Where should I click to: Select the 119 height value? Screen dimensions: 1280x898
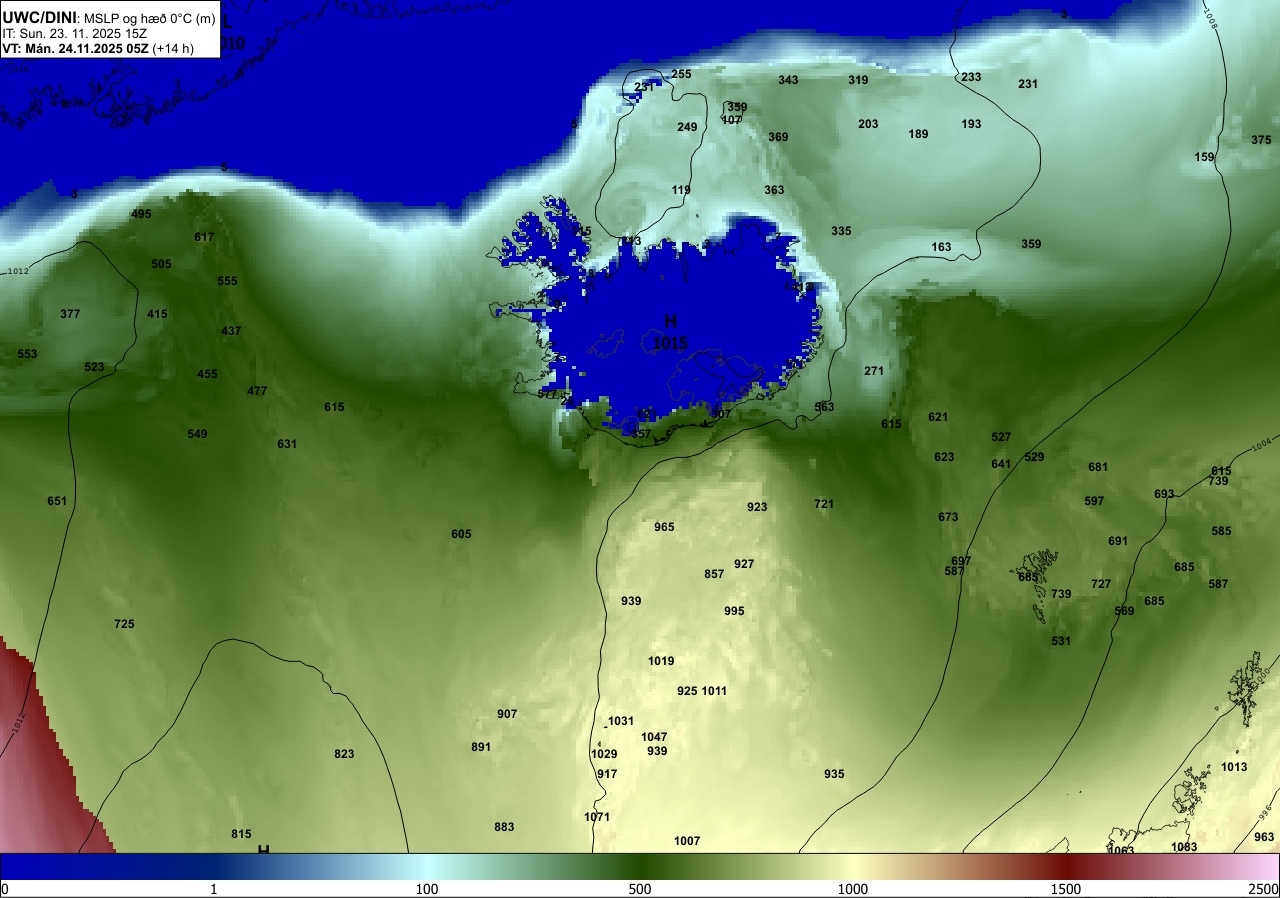click(x=681, y=190)
